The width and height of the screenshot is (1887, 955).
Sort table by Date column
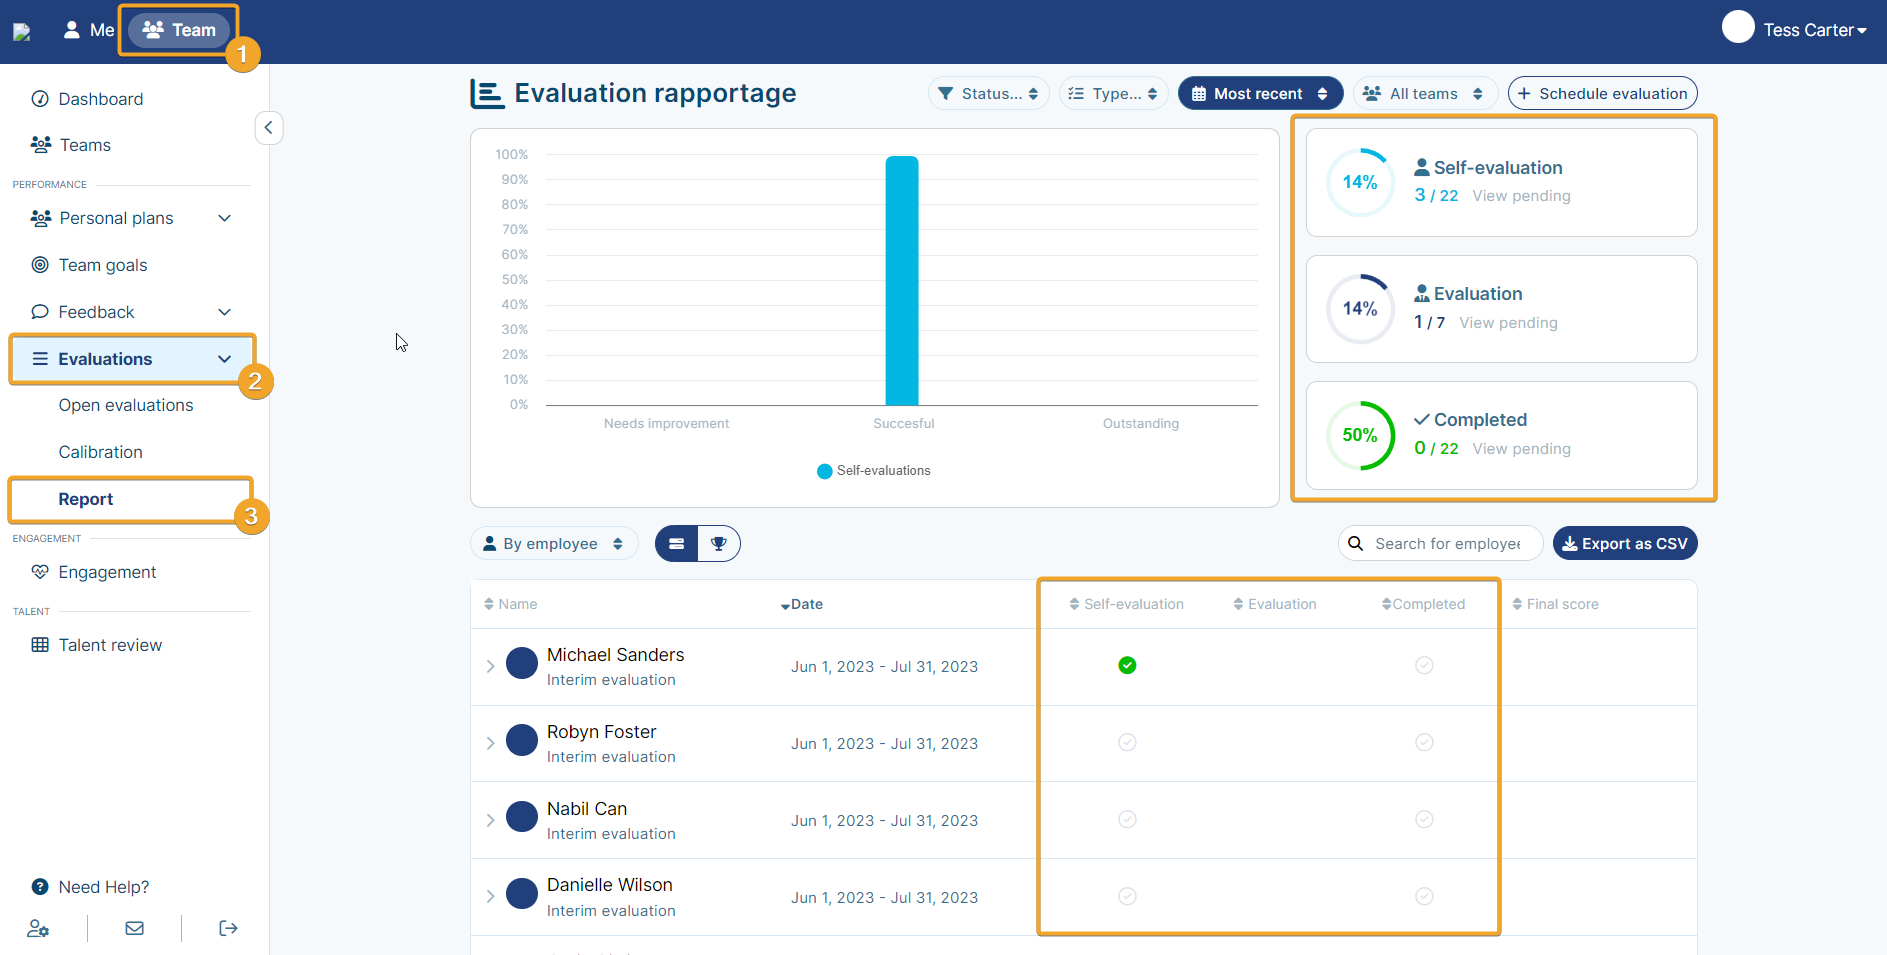click(801, 604)
